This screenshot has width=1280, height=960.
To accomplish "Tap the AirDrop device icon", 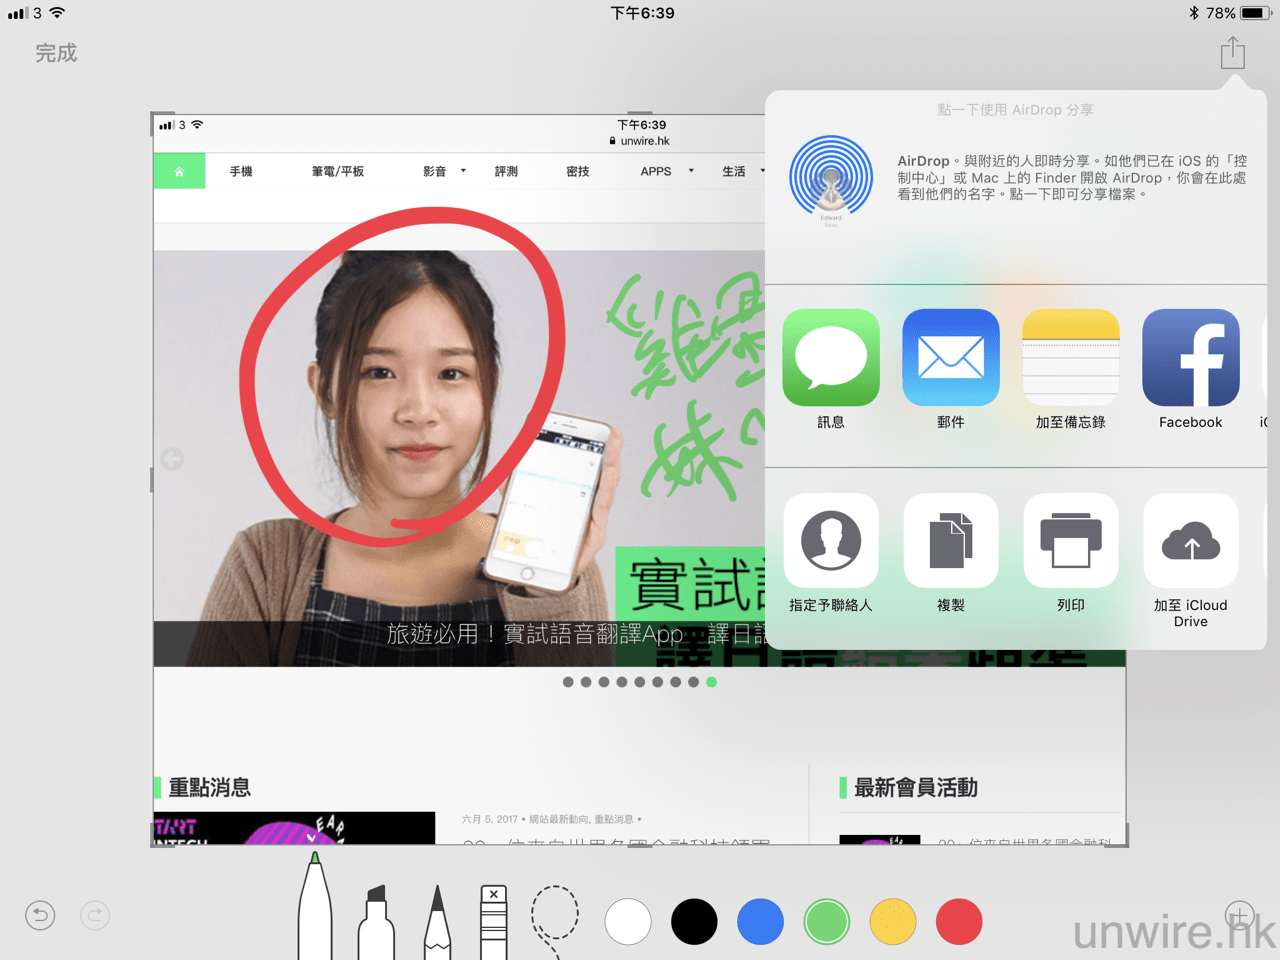I will (830, 179).
